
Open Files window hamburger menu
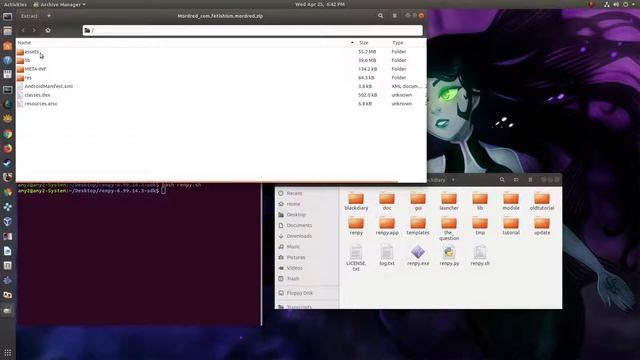point(530,180)
